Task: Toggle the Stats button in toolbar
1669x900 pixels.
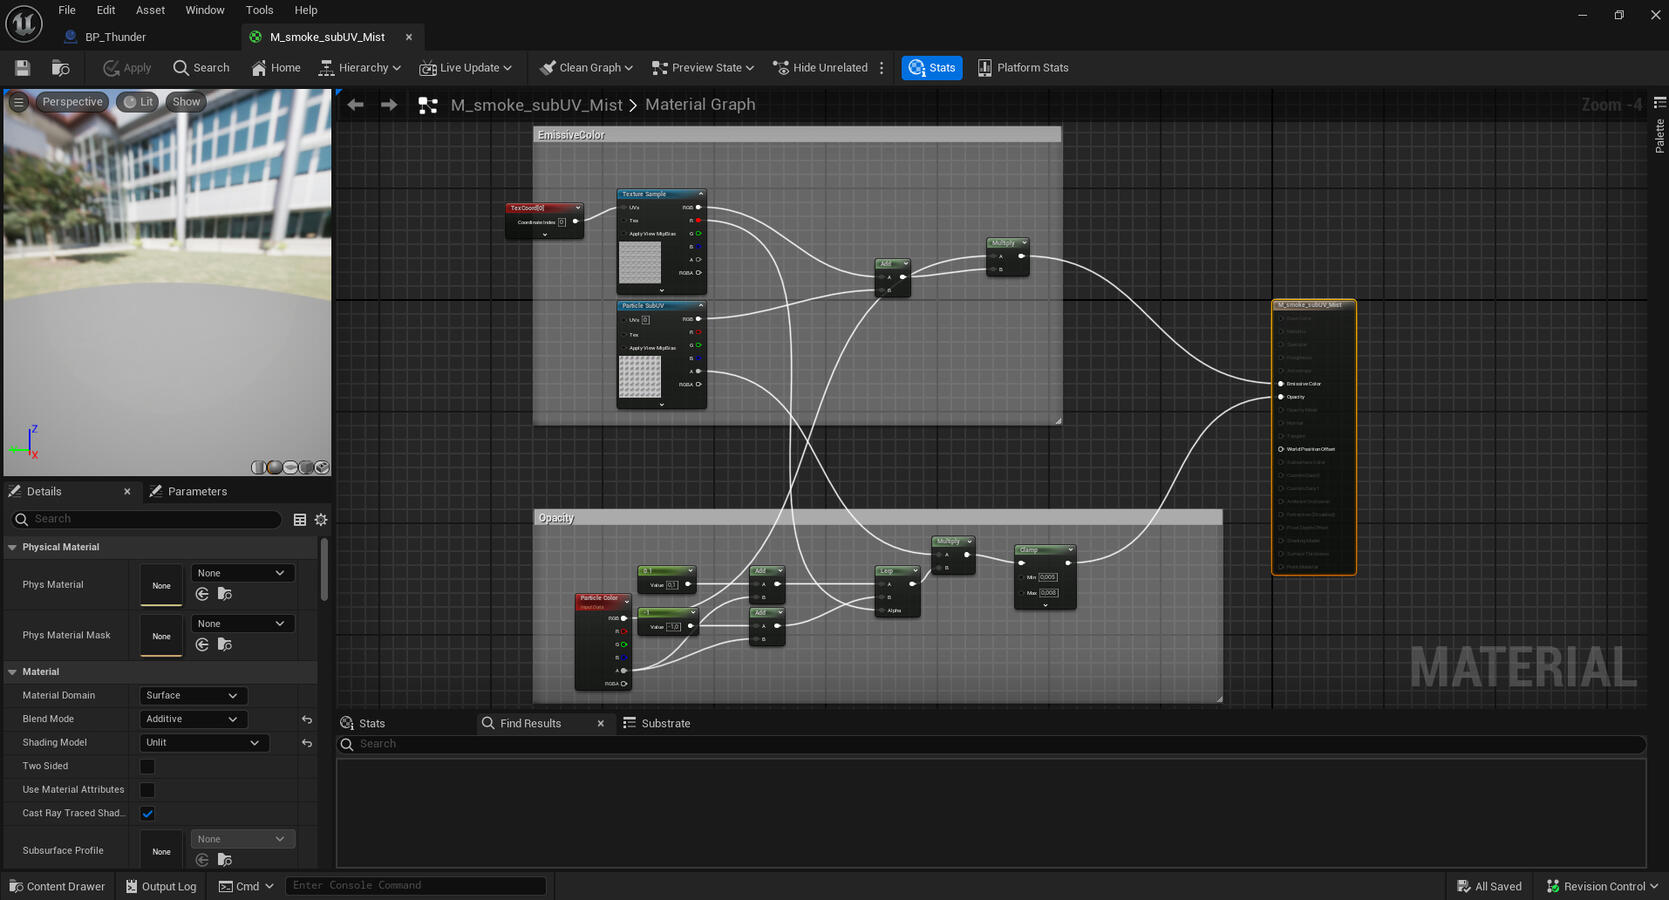Action: tap(932, 68)
